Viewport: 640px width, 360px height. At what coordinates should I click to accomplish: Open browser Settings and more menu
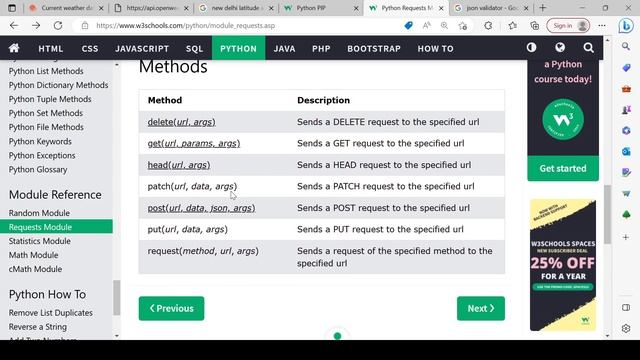click(602, 25)
